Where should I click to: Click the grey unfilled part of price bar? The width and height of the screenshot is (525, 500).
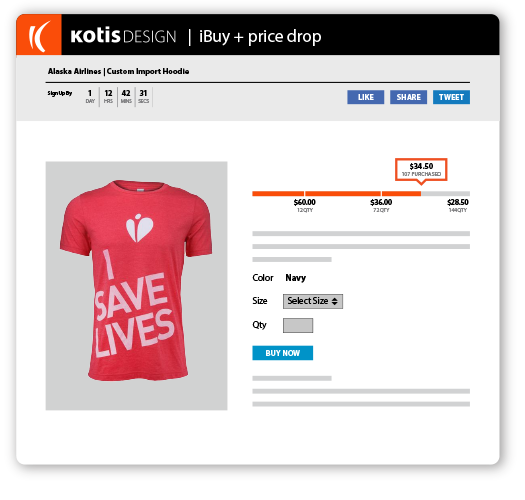(x=446, y=194)
